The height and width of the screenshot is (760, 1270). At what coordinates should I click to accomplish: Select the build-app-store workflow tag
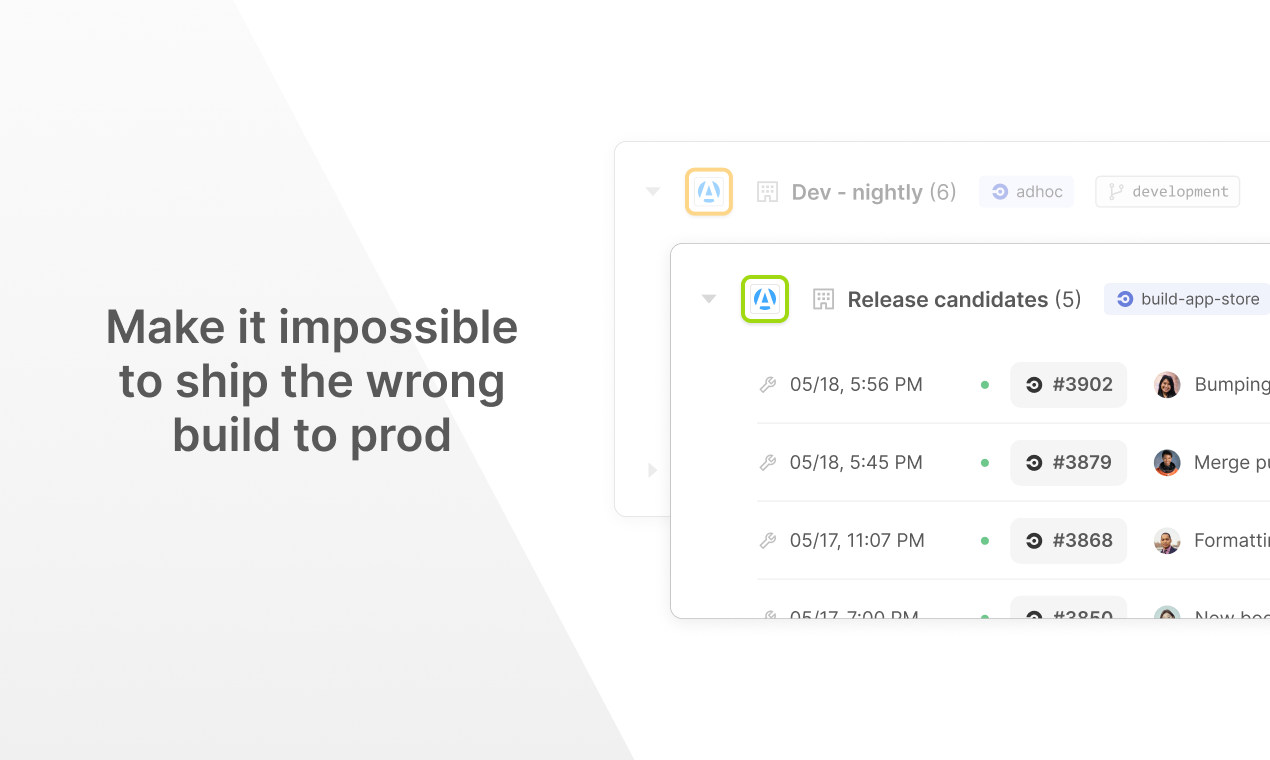(1187, 299)
